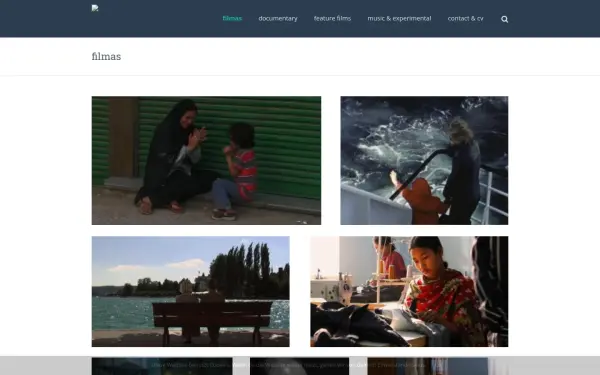Screen dimensions: 600x375
Task: Open film thumbnail of woman sewing
Action: click(409, 292)
